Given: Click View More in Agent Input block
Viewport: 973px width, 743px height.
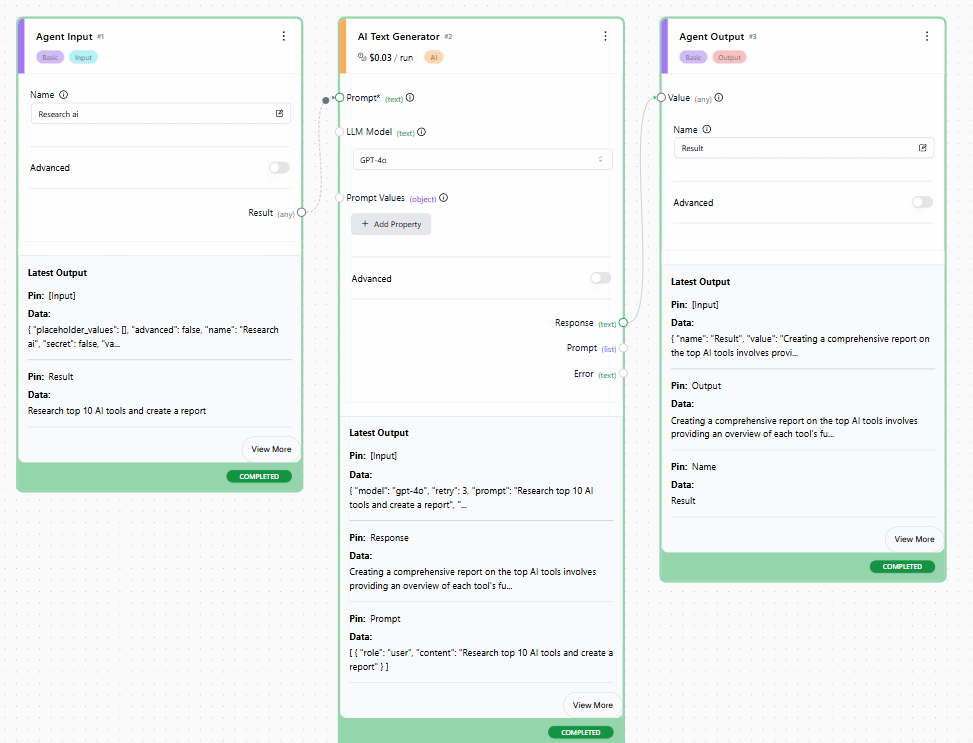Looking at the screenshot, I should pyautogui.click(x=271, y=449).
